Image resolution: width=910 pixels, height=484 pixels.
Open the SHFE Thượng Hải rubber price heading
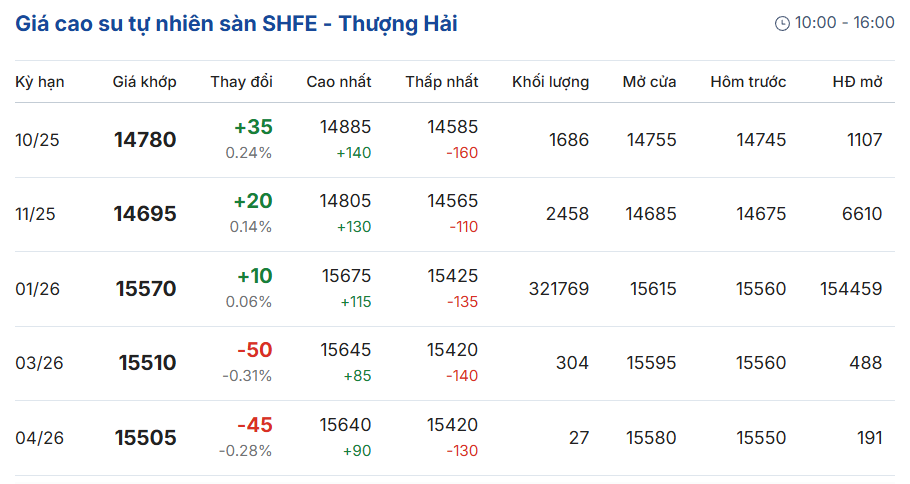236,24
